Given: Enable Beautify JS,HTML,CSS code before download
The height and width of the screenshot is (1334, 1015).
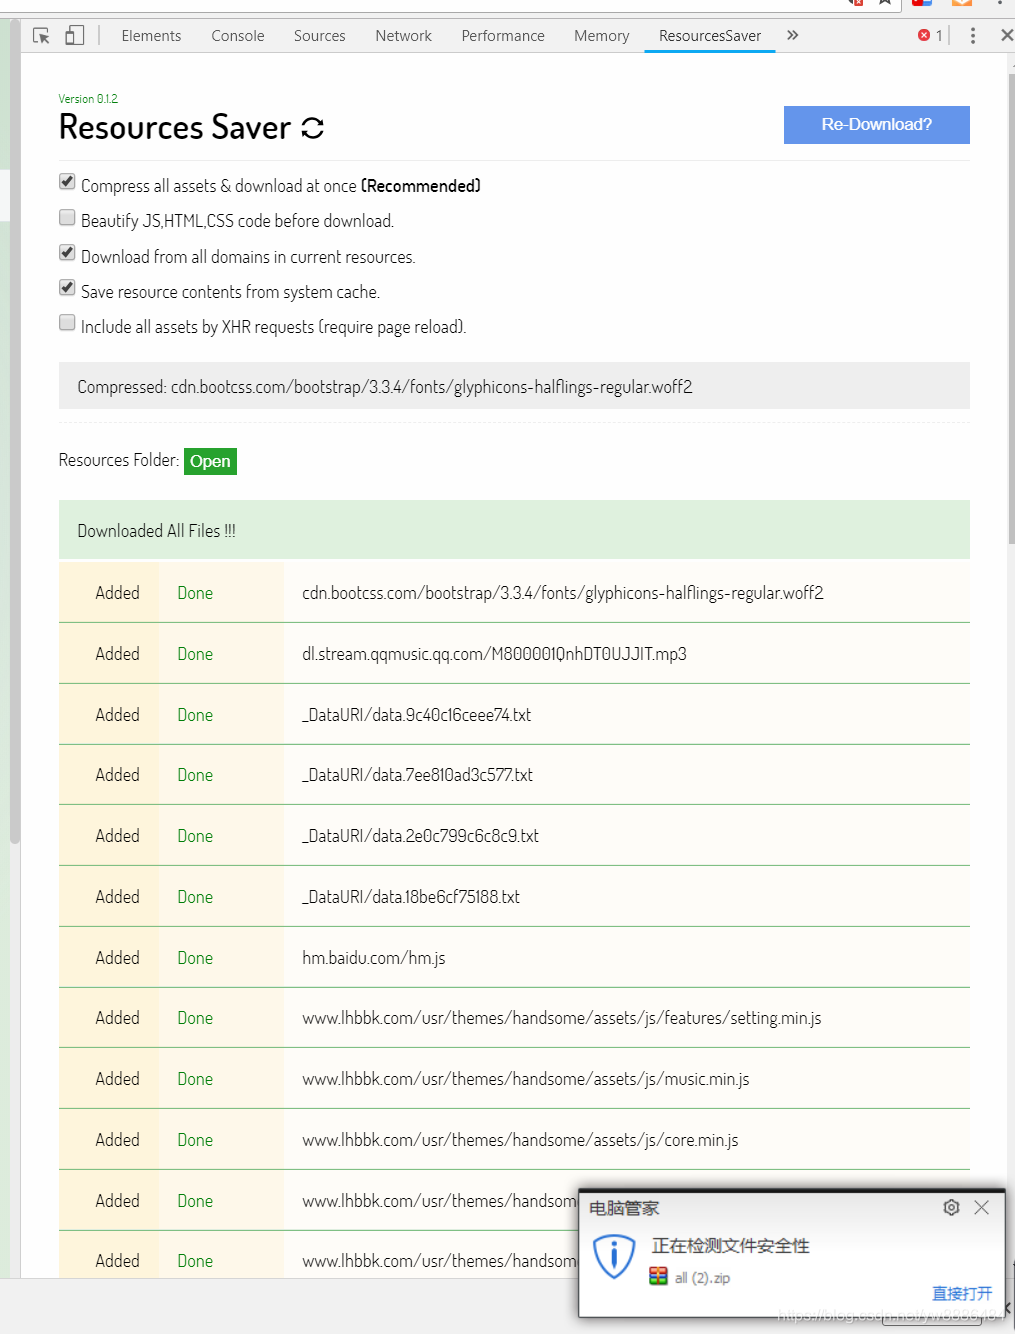Looking at the screenshot, I should 66,216.
